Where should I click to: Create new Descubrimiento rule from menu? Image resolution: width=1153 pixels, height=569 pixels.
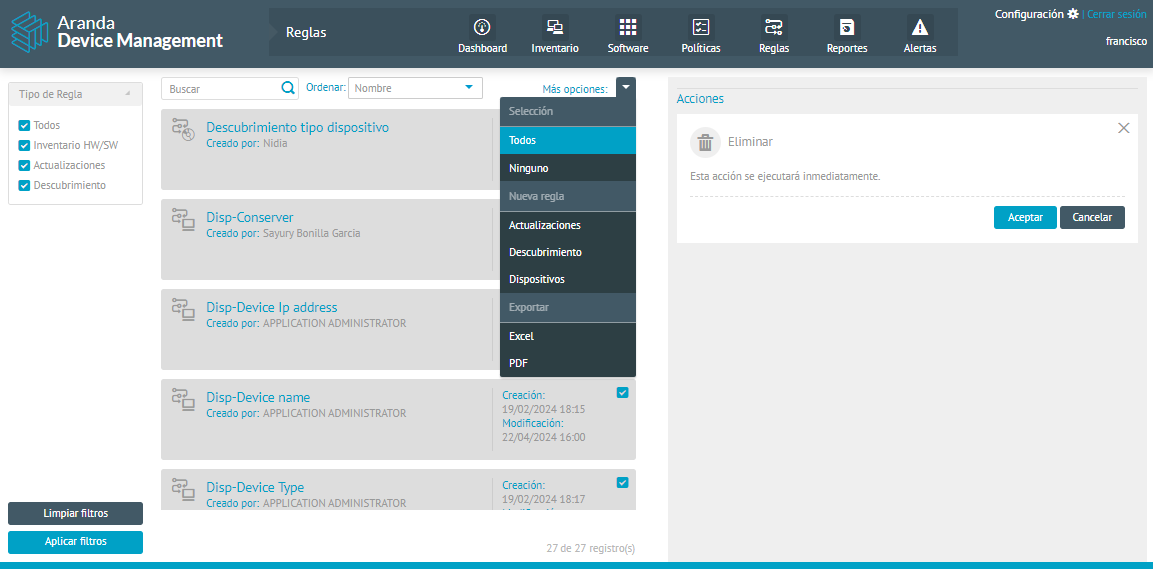(x=568, y=252)
